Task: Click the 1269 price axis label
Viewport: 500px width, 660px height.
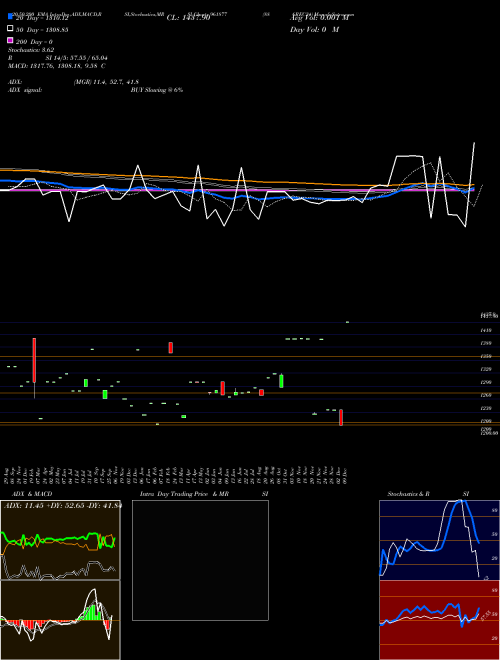Action: (486, 395)
